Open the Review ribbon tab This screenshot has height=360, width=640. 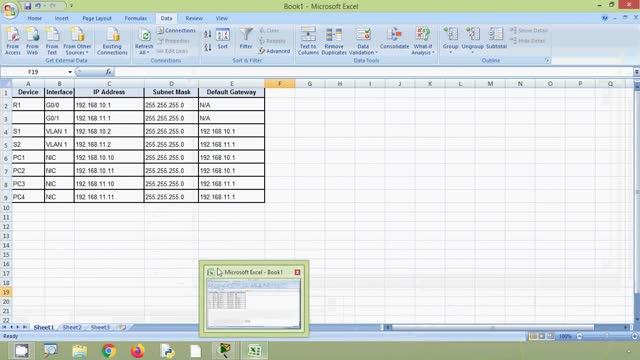[x=194, y=18]
